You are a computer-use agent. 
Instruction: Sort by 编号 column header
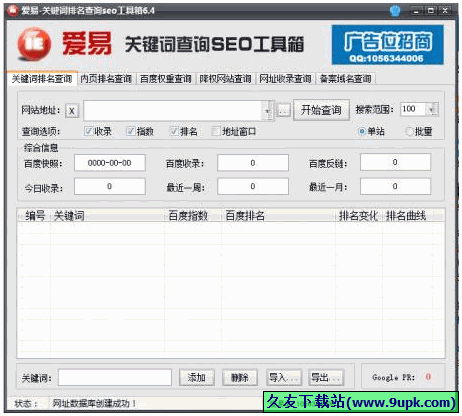34,216
